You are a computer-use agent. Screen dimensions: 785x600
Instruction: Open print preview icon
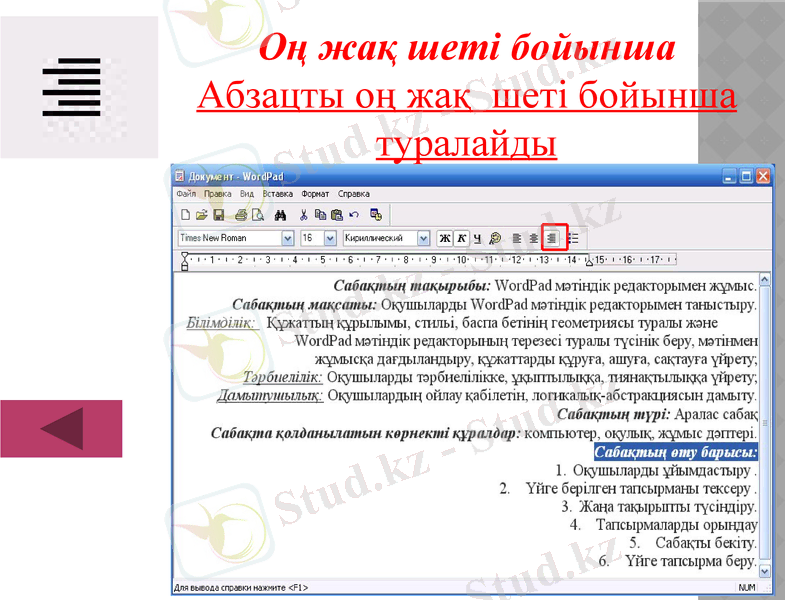coord(258,215)
